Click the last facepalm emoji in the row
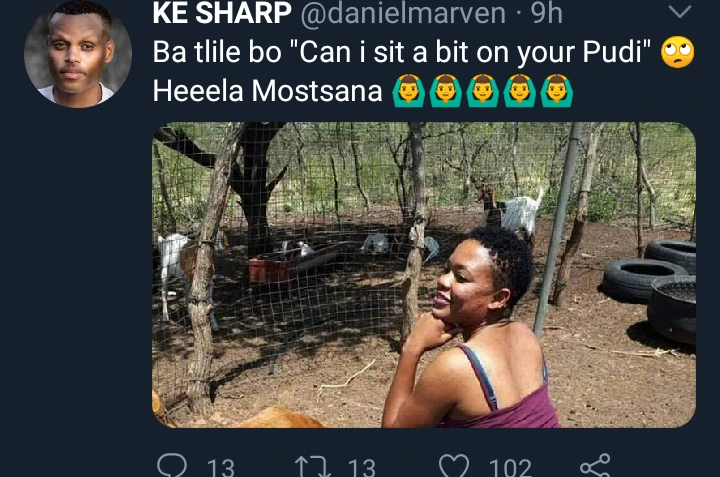This screenshot has height=477, width=720. coord(556,92)
